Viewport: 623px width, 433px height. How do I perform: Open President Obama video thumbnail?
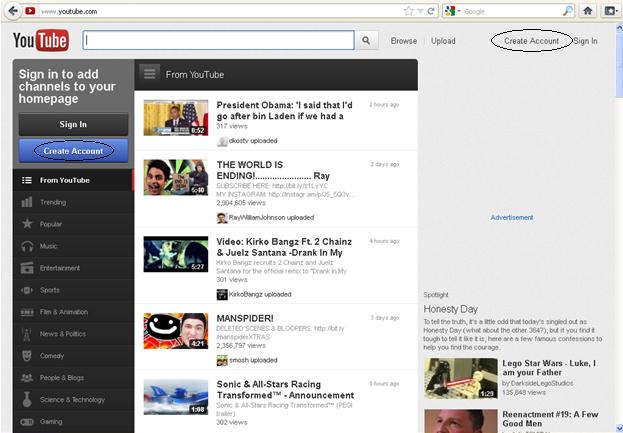pyautogui.click(x=176, y=118)
